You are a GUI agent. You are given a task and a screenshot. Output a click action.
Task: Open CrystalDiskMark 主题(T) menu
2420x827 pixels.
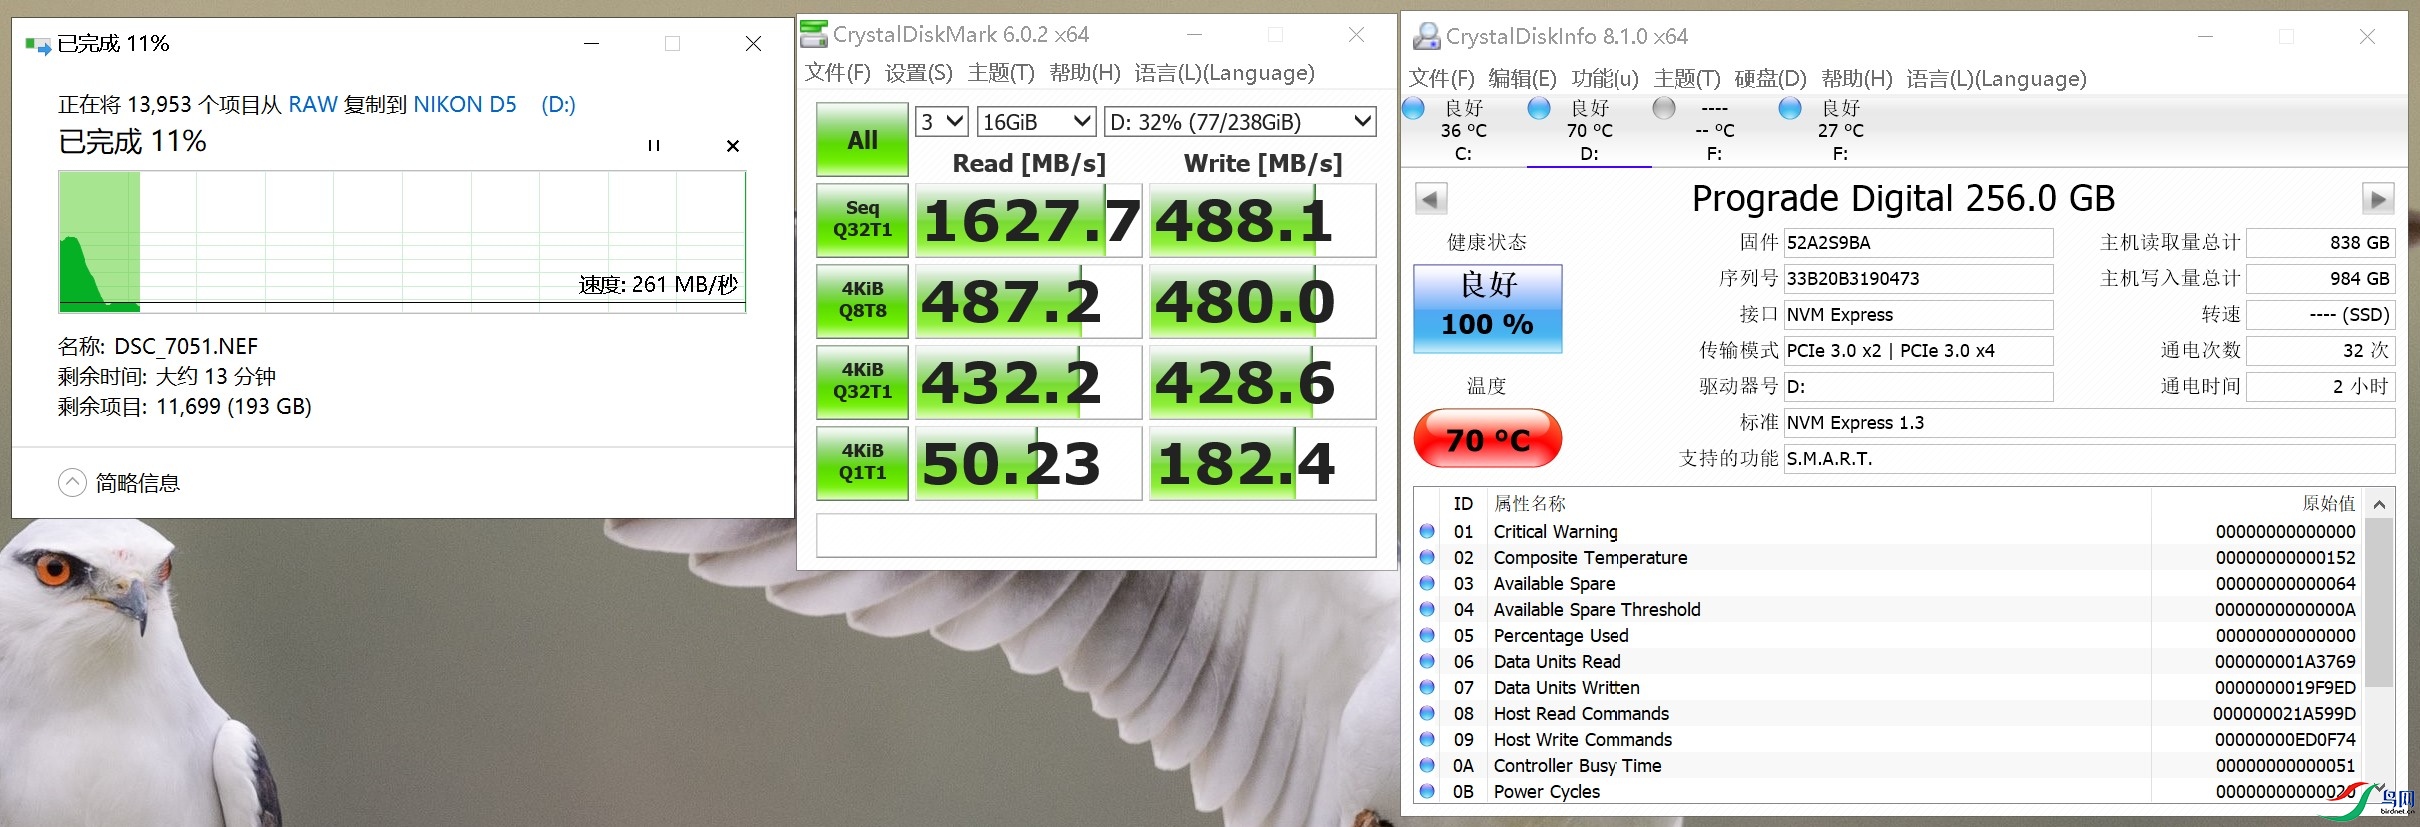1001,73
